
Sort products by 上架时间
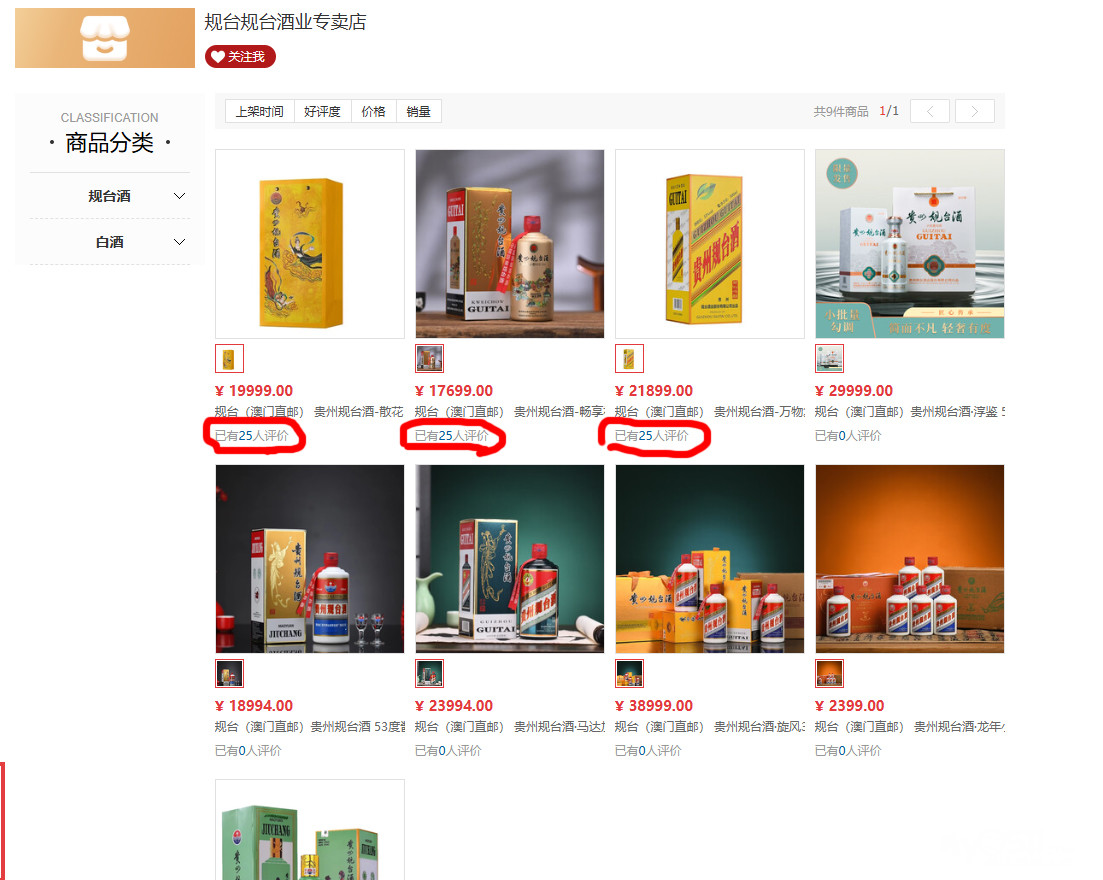pos(259,112)
